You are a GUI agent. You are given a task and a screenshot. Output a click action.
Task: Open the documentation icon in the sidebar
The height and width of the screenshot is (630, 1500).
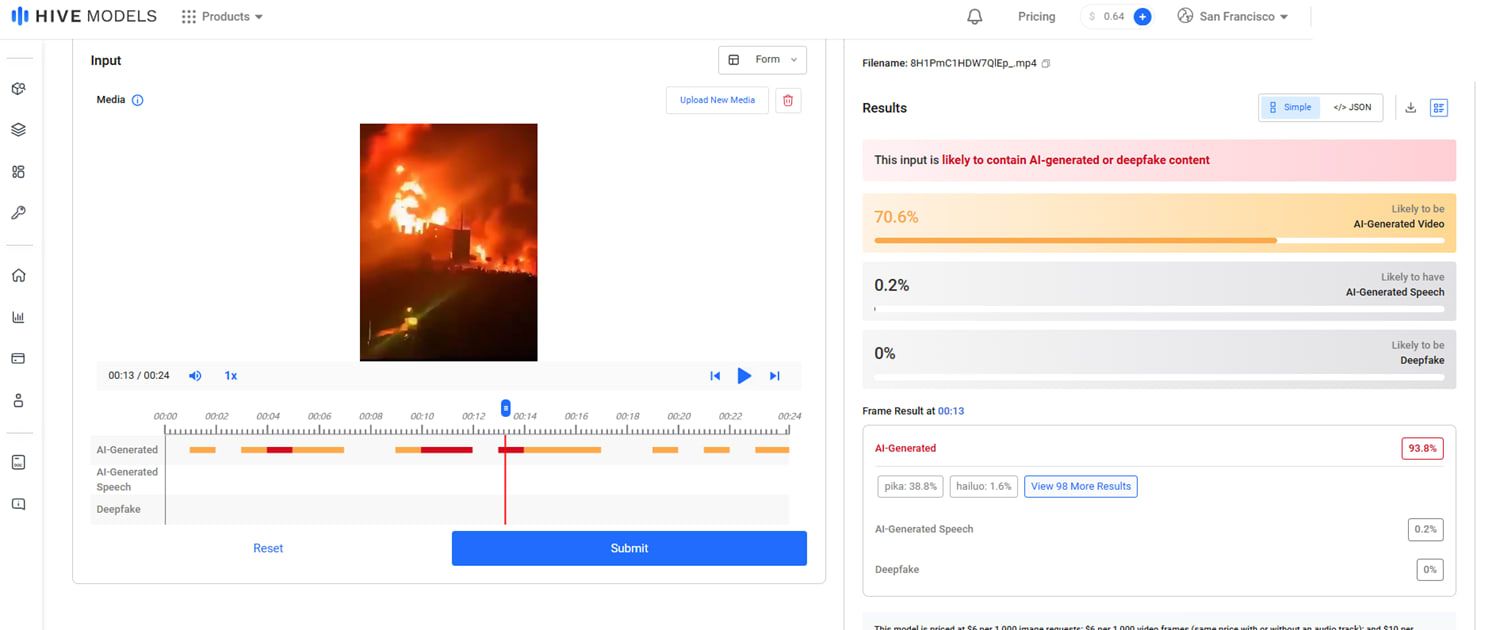click(x=18, y=462)
